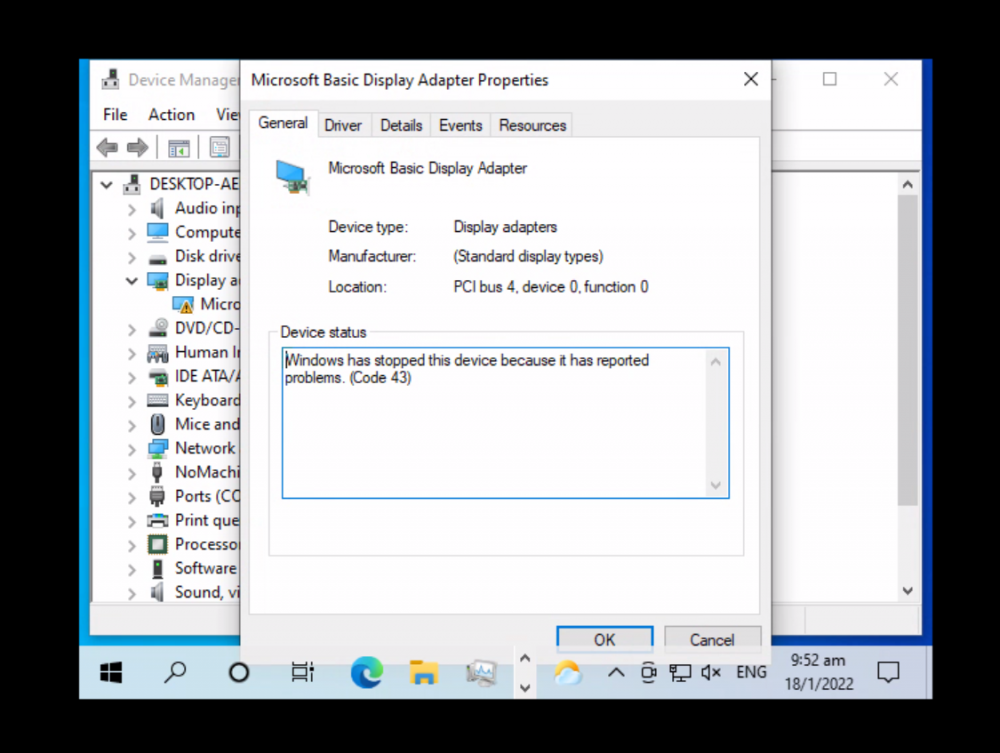Expand the Computer category
Viewport: 1000px width, 753px height.
click(131, 233)
